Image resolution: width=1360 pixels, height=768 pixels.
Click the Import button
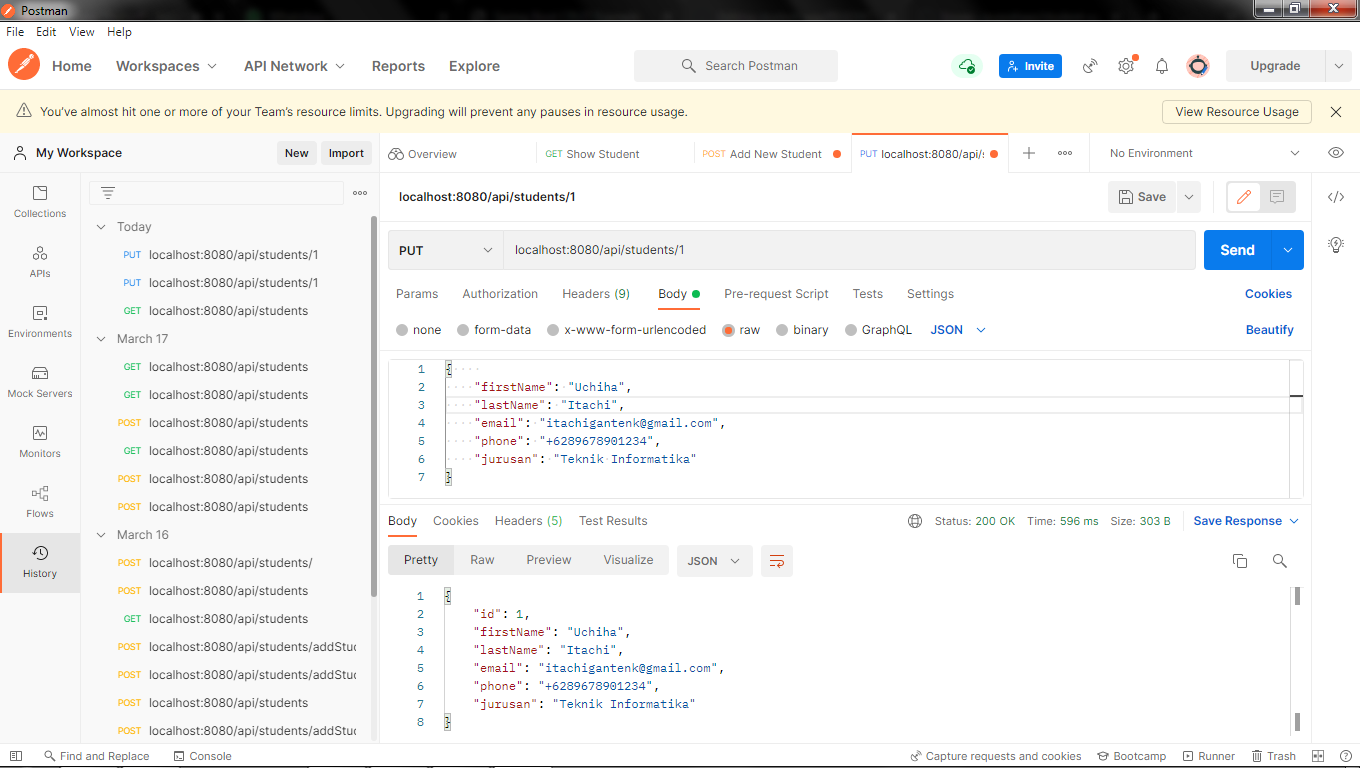346,153
